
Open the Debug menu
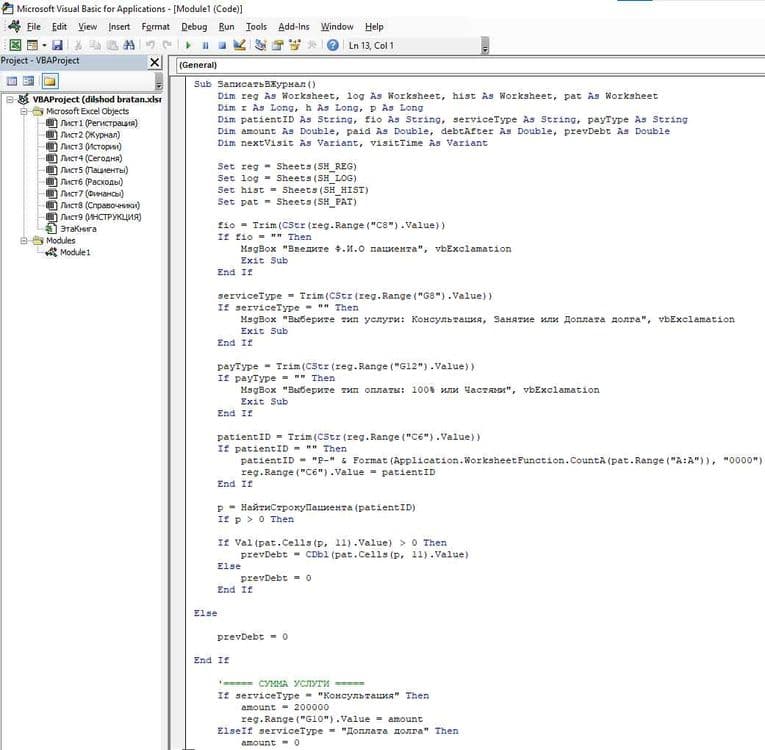194,27
